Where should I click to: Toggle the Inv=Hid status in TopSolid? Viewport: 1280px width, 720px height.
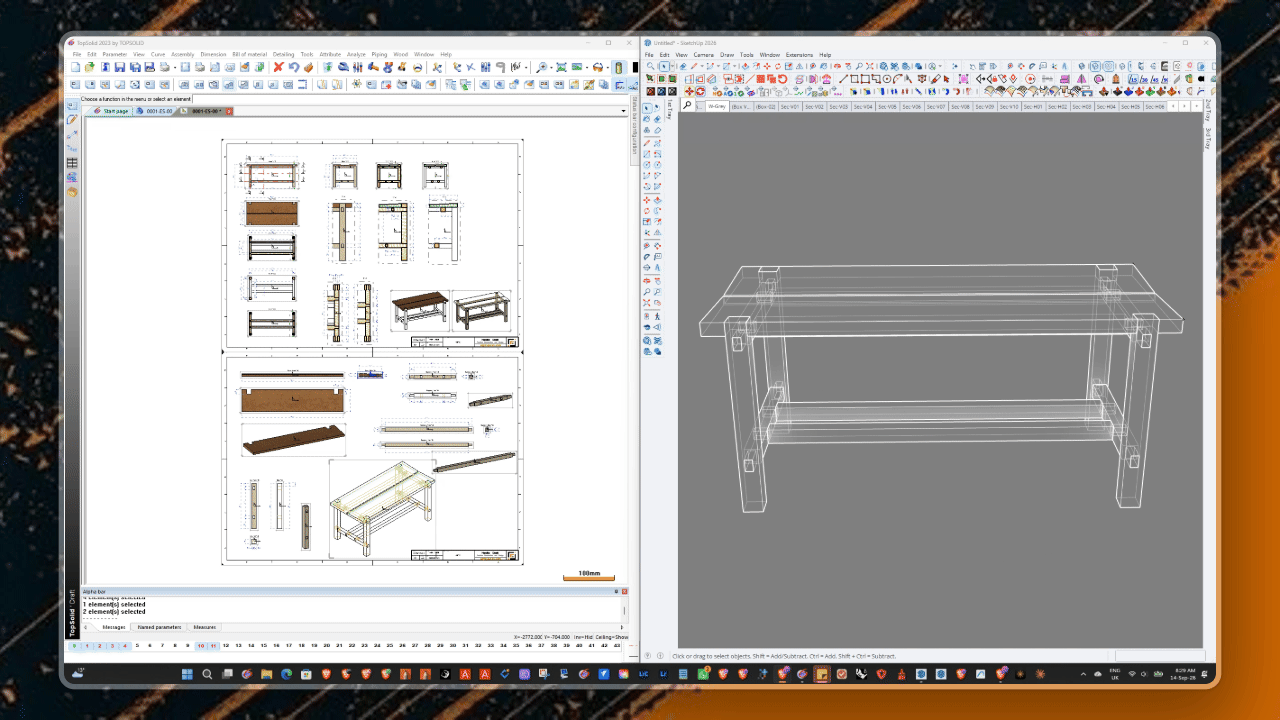[x=583, y=637]
